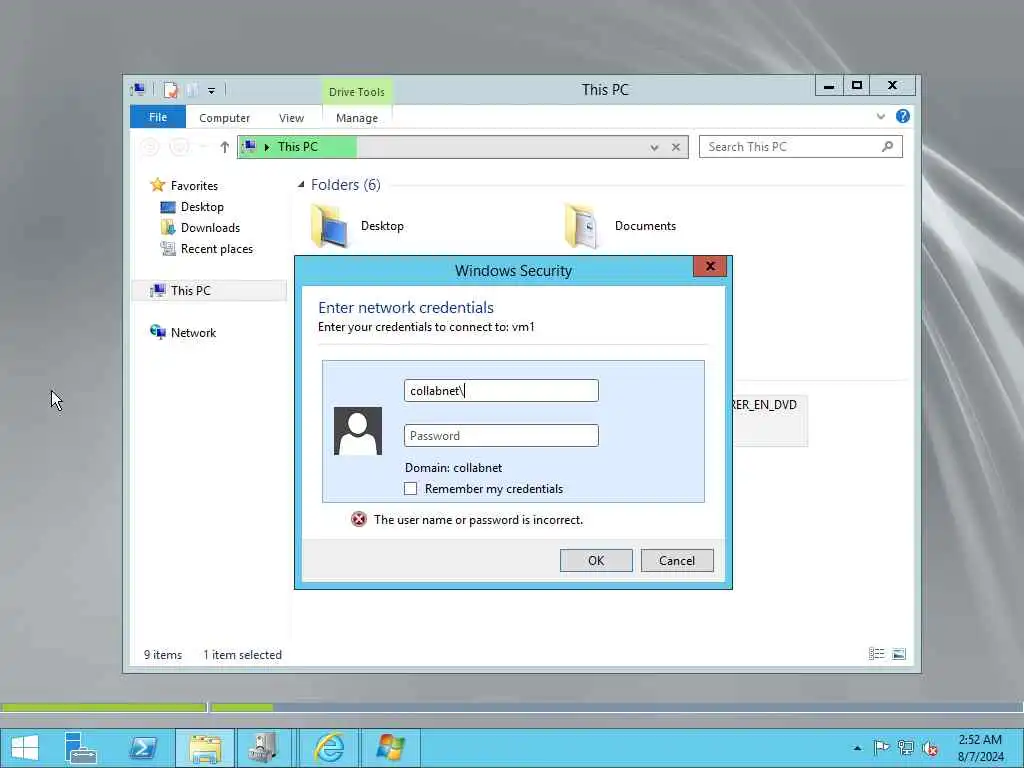Open Desktop under Favorites
The width and height of the screenshot is (1024, 768).
coord(192,207)
